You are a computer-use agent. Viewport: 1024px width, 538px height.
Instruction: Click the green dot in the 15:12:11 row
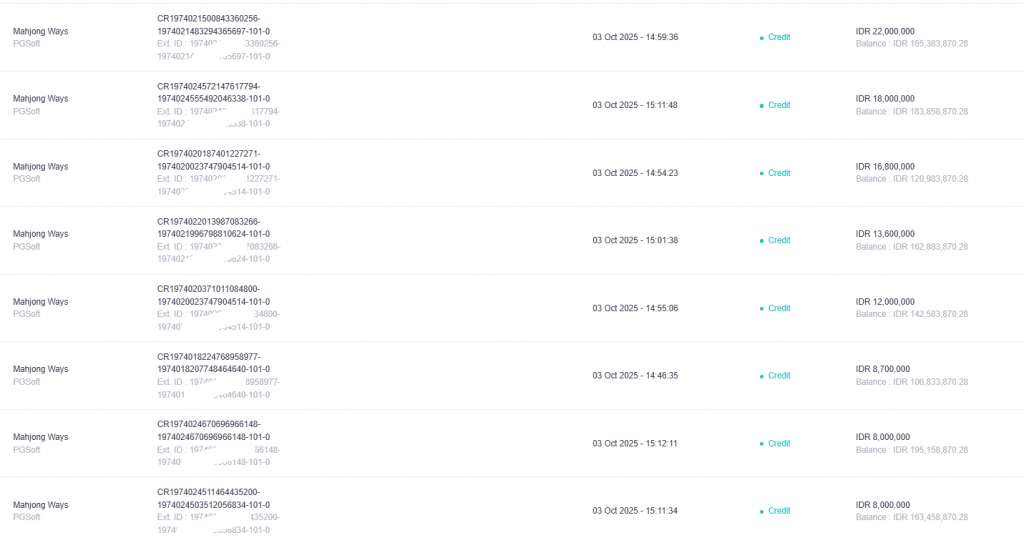761,444
